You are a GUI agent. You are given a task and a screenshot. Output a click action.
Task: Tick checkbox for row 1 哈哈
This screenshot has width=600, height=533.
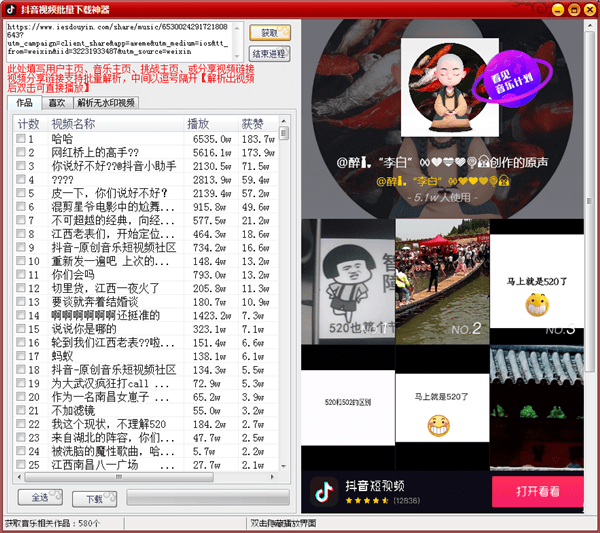(21, 139)
